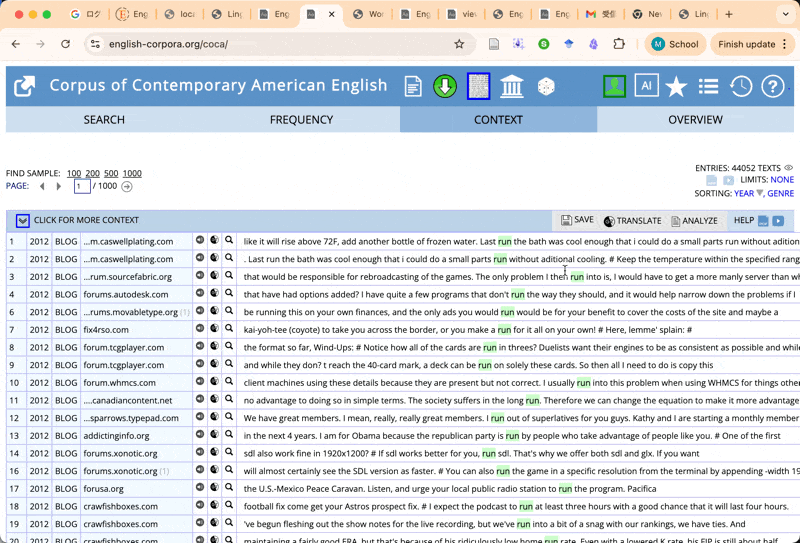Click the globe icon in row 3
Viewport: 800px width, 543px height.
[214, 276]
